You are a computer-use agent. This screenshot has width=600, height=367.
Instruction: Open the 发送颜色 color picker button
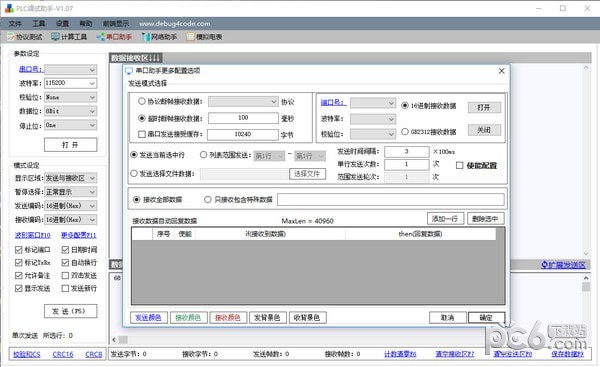(x=148, y=318)
